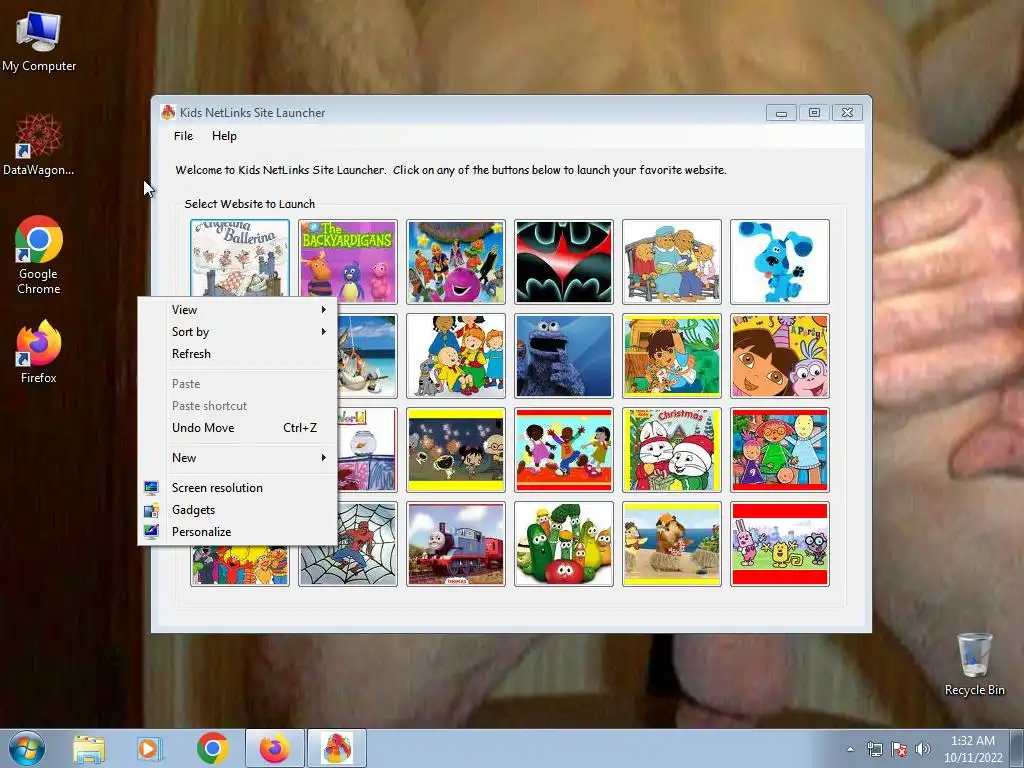This screenshot has width=1024, height=768.
Task: Open the Cookie Monster site button
Action: (x=564, y=356)
